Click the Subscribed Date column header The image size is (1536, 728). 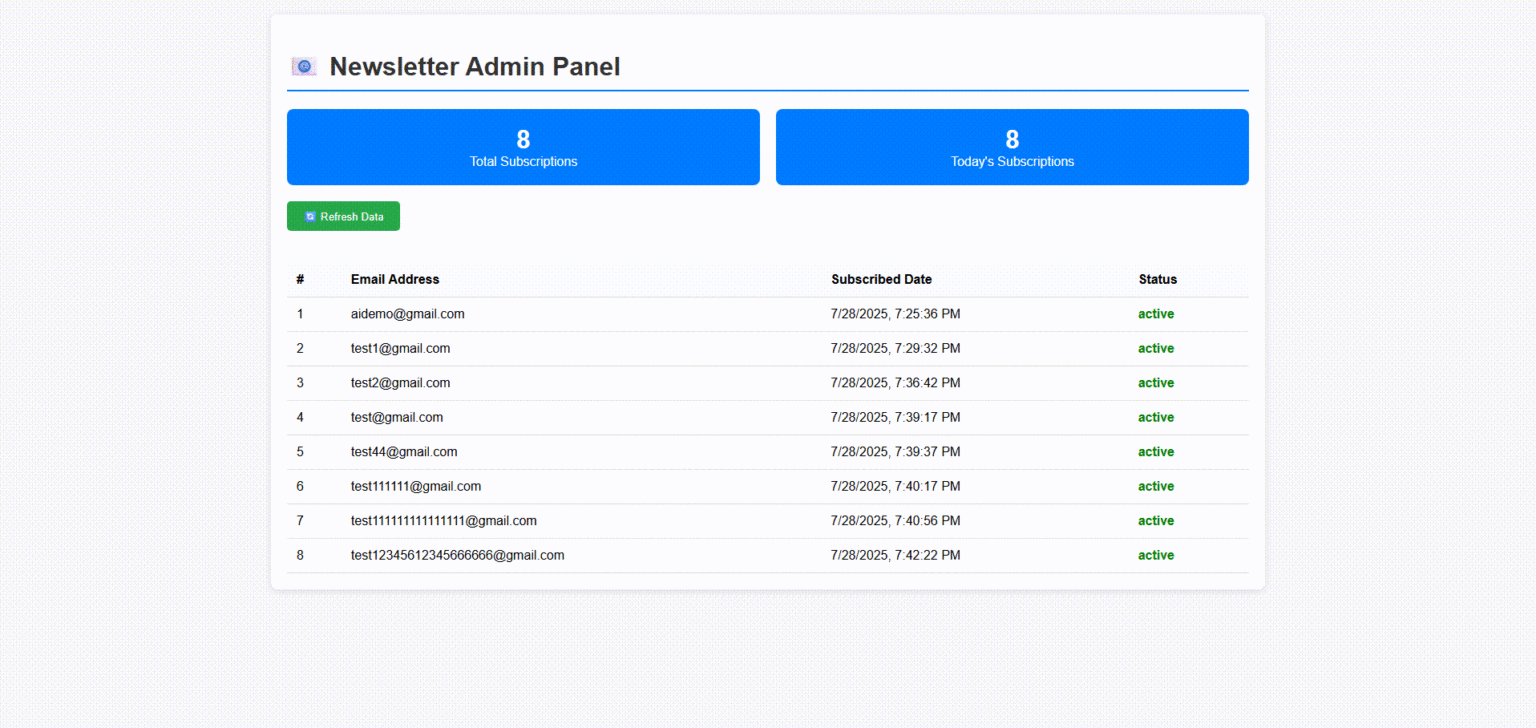881,280
